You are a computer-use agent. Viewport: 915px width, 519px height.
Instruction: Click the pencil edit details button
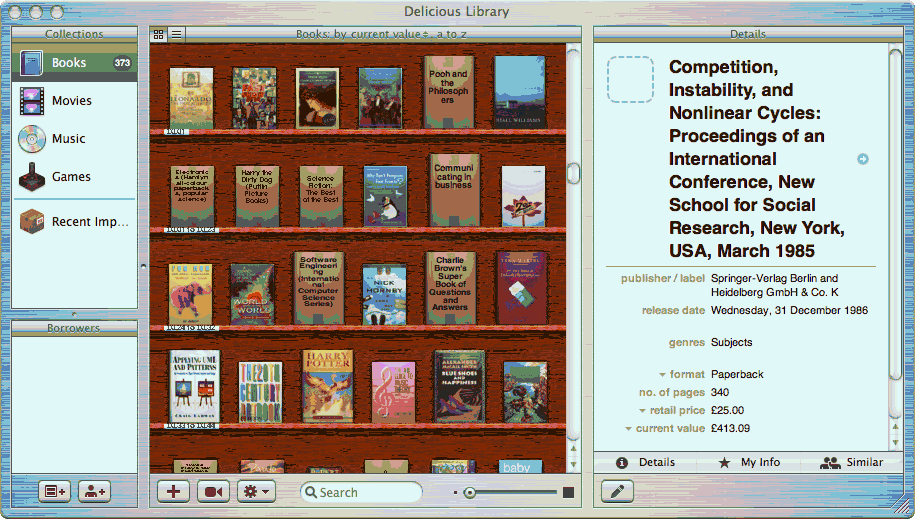pyautogui.click(x=617, y=492)
